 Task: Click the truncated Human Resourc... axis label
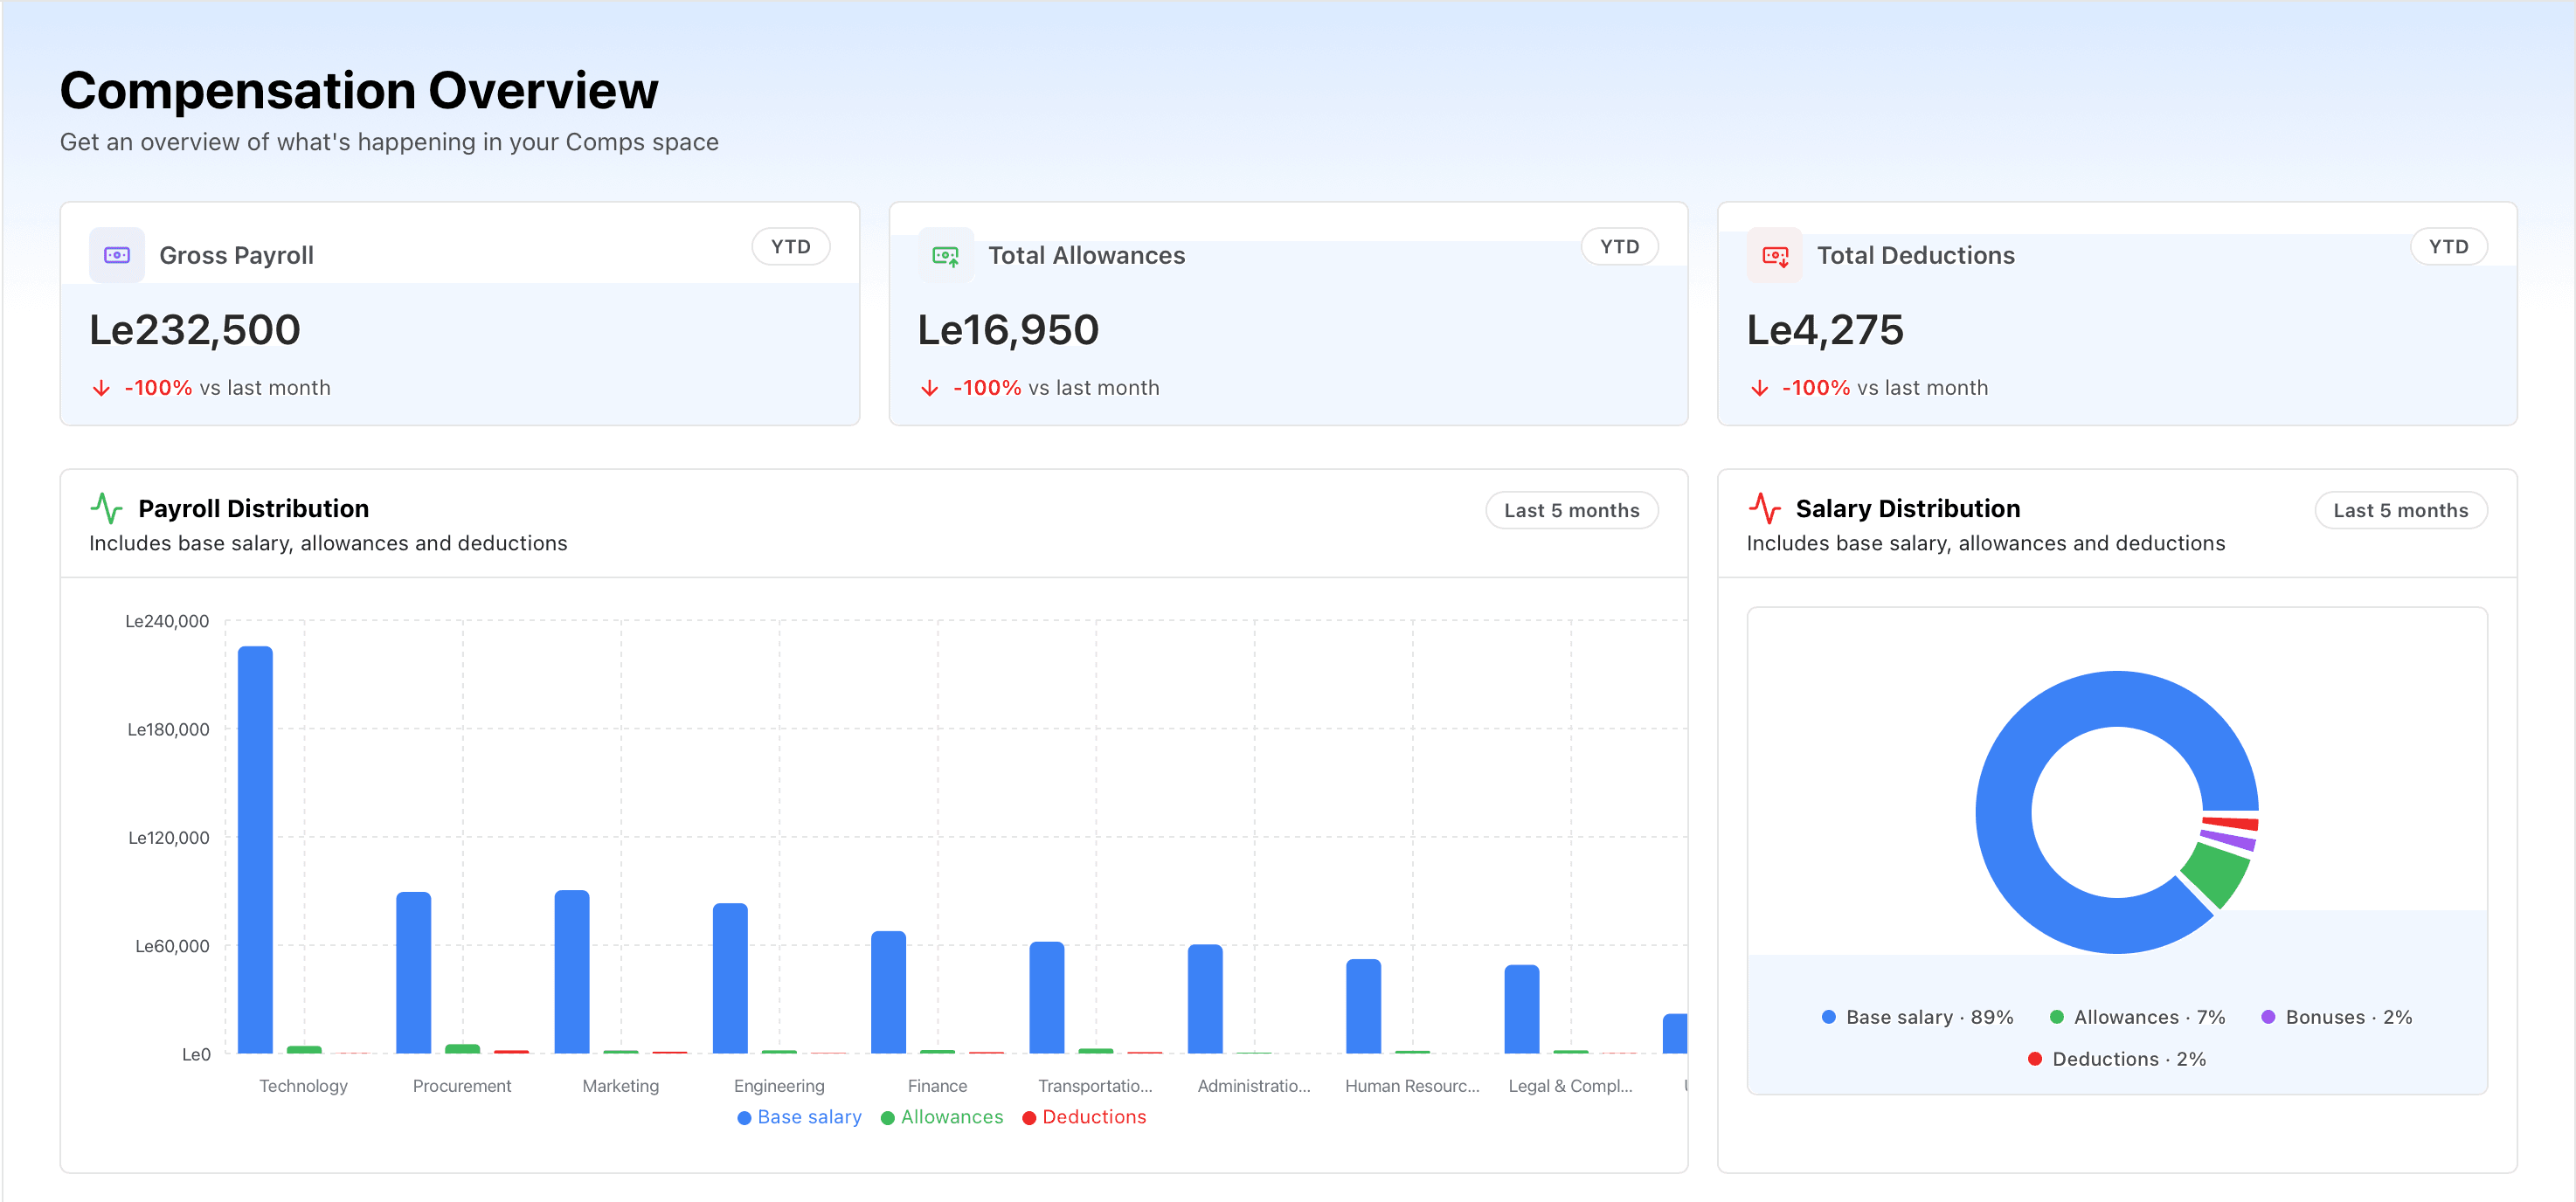pyautogui.click(x=1412, y=1086)
